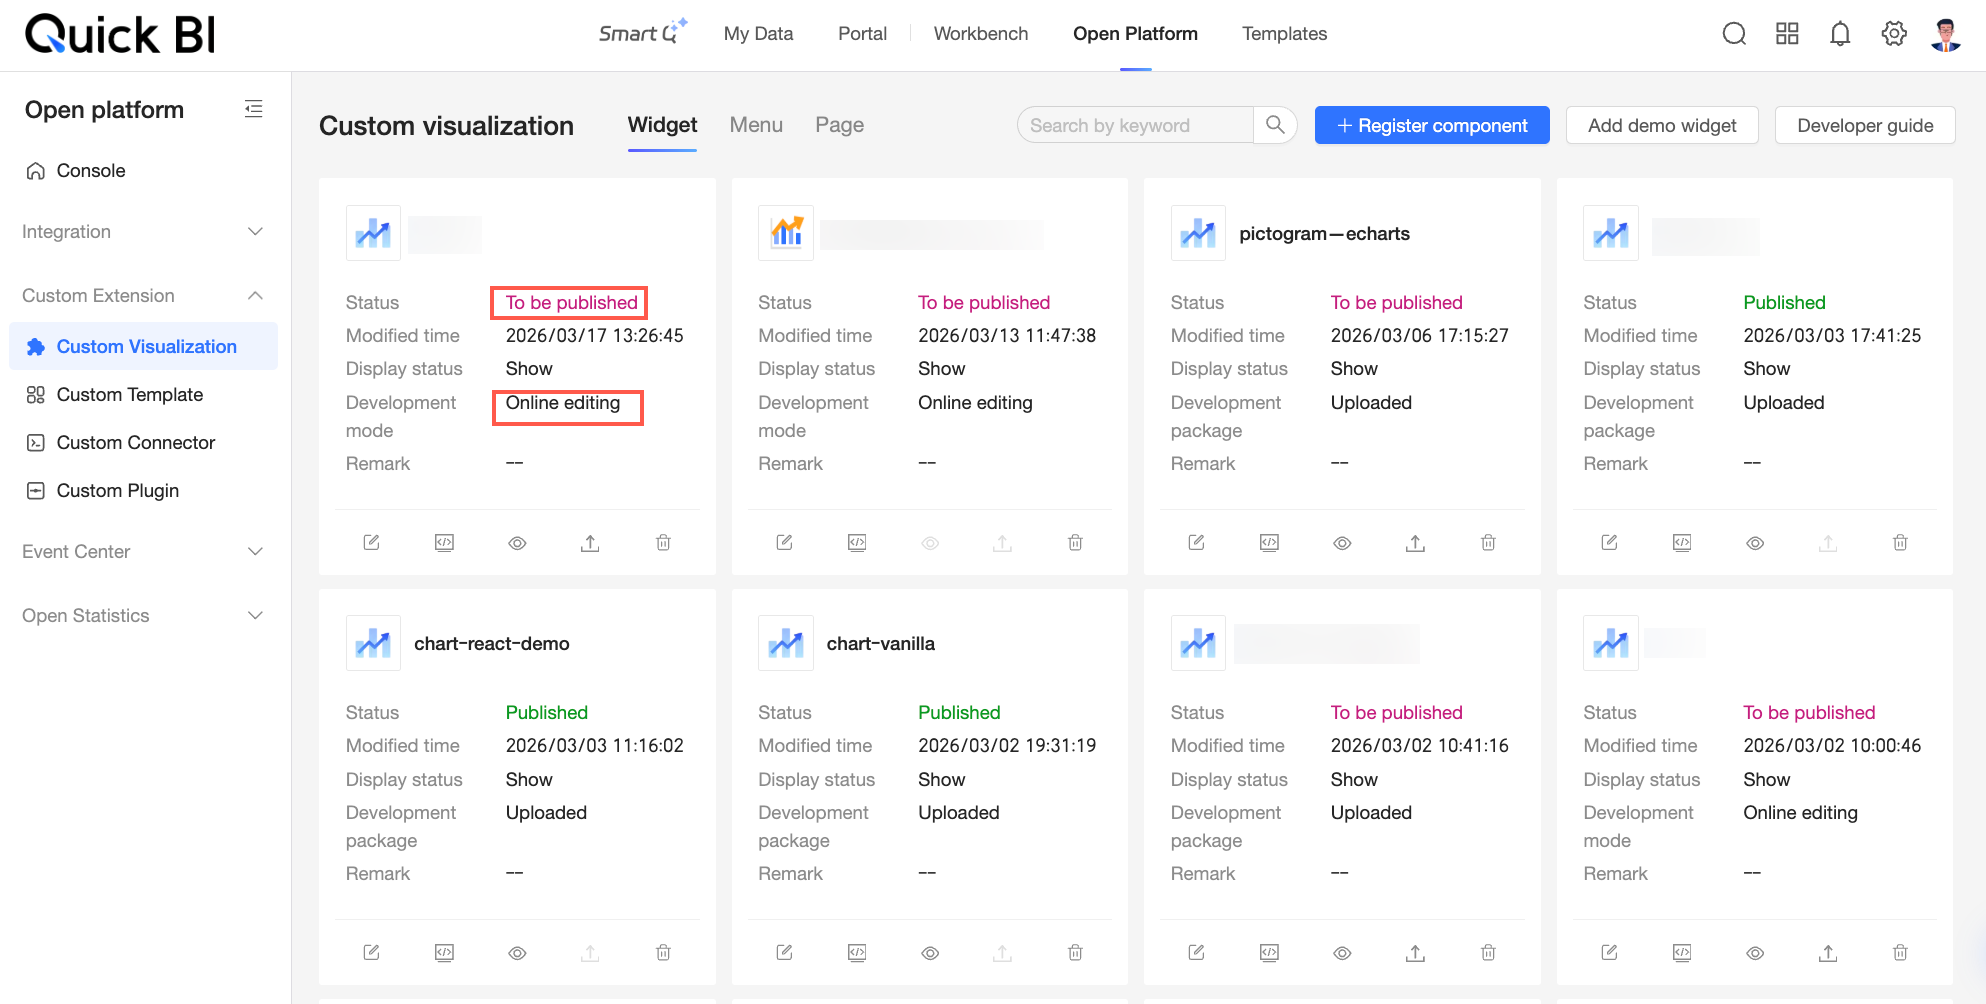Open code icon on pictogram—echarts card
Image resolution: width=1986 pixels, height=1004 pixels.
click(1270, 542)
